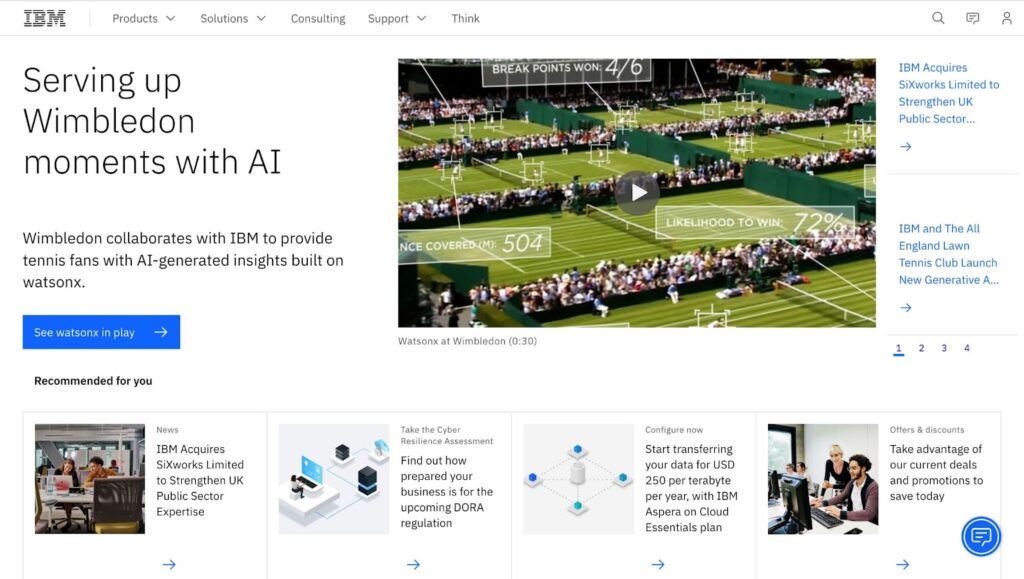Click Recommended for you heading
Image resolution: width=1024 pixels, height=579 pixels.
click(93, 381)
